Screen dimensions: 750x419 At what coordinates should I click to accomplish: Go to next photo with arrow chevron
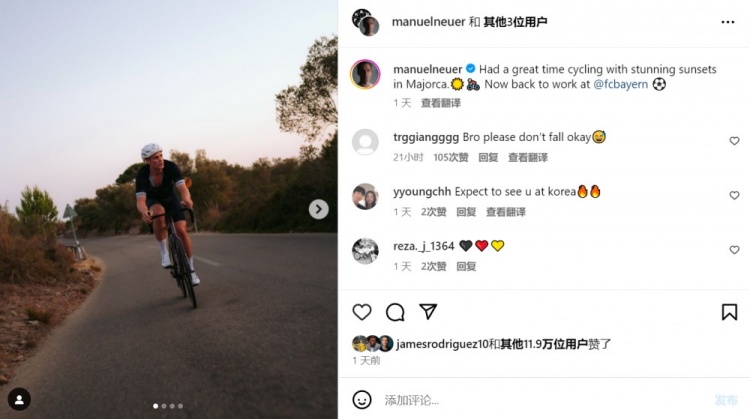pos(319,209)
